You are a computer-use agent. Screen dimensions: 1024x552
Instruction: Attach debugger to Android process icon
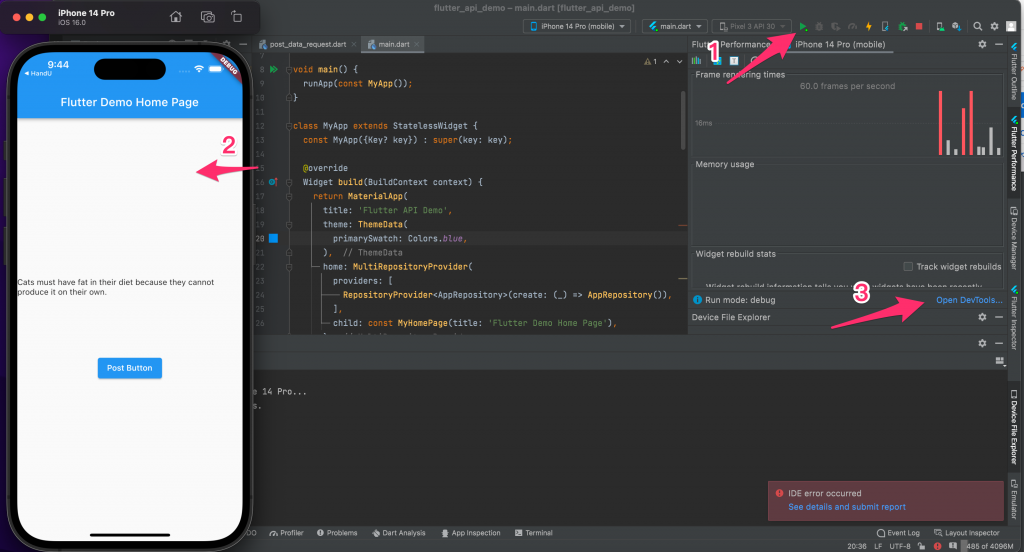[x=903, y=27]
